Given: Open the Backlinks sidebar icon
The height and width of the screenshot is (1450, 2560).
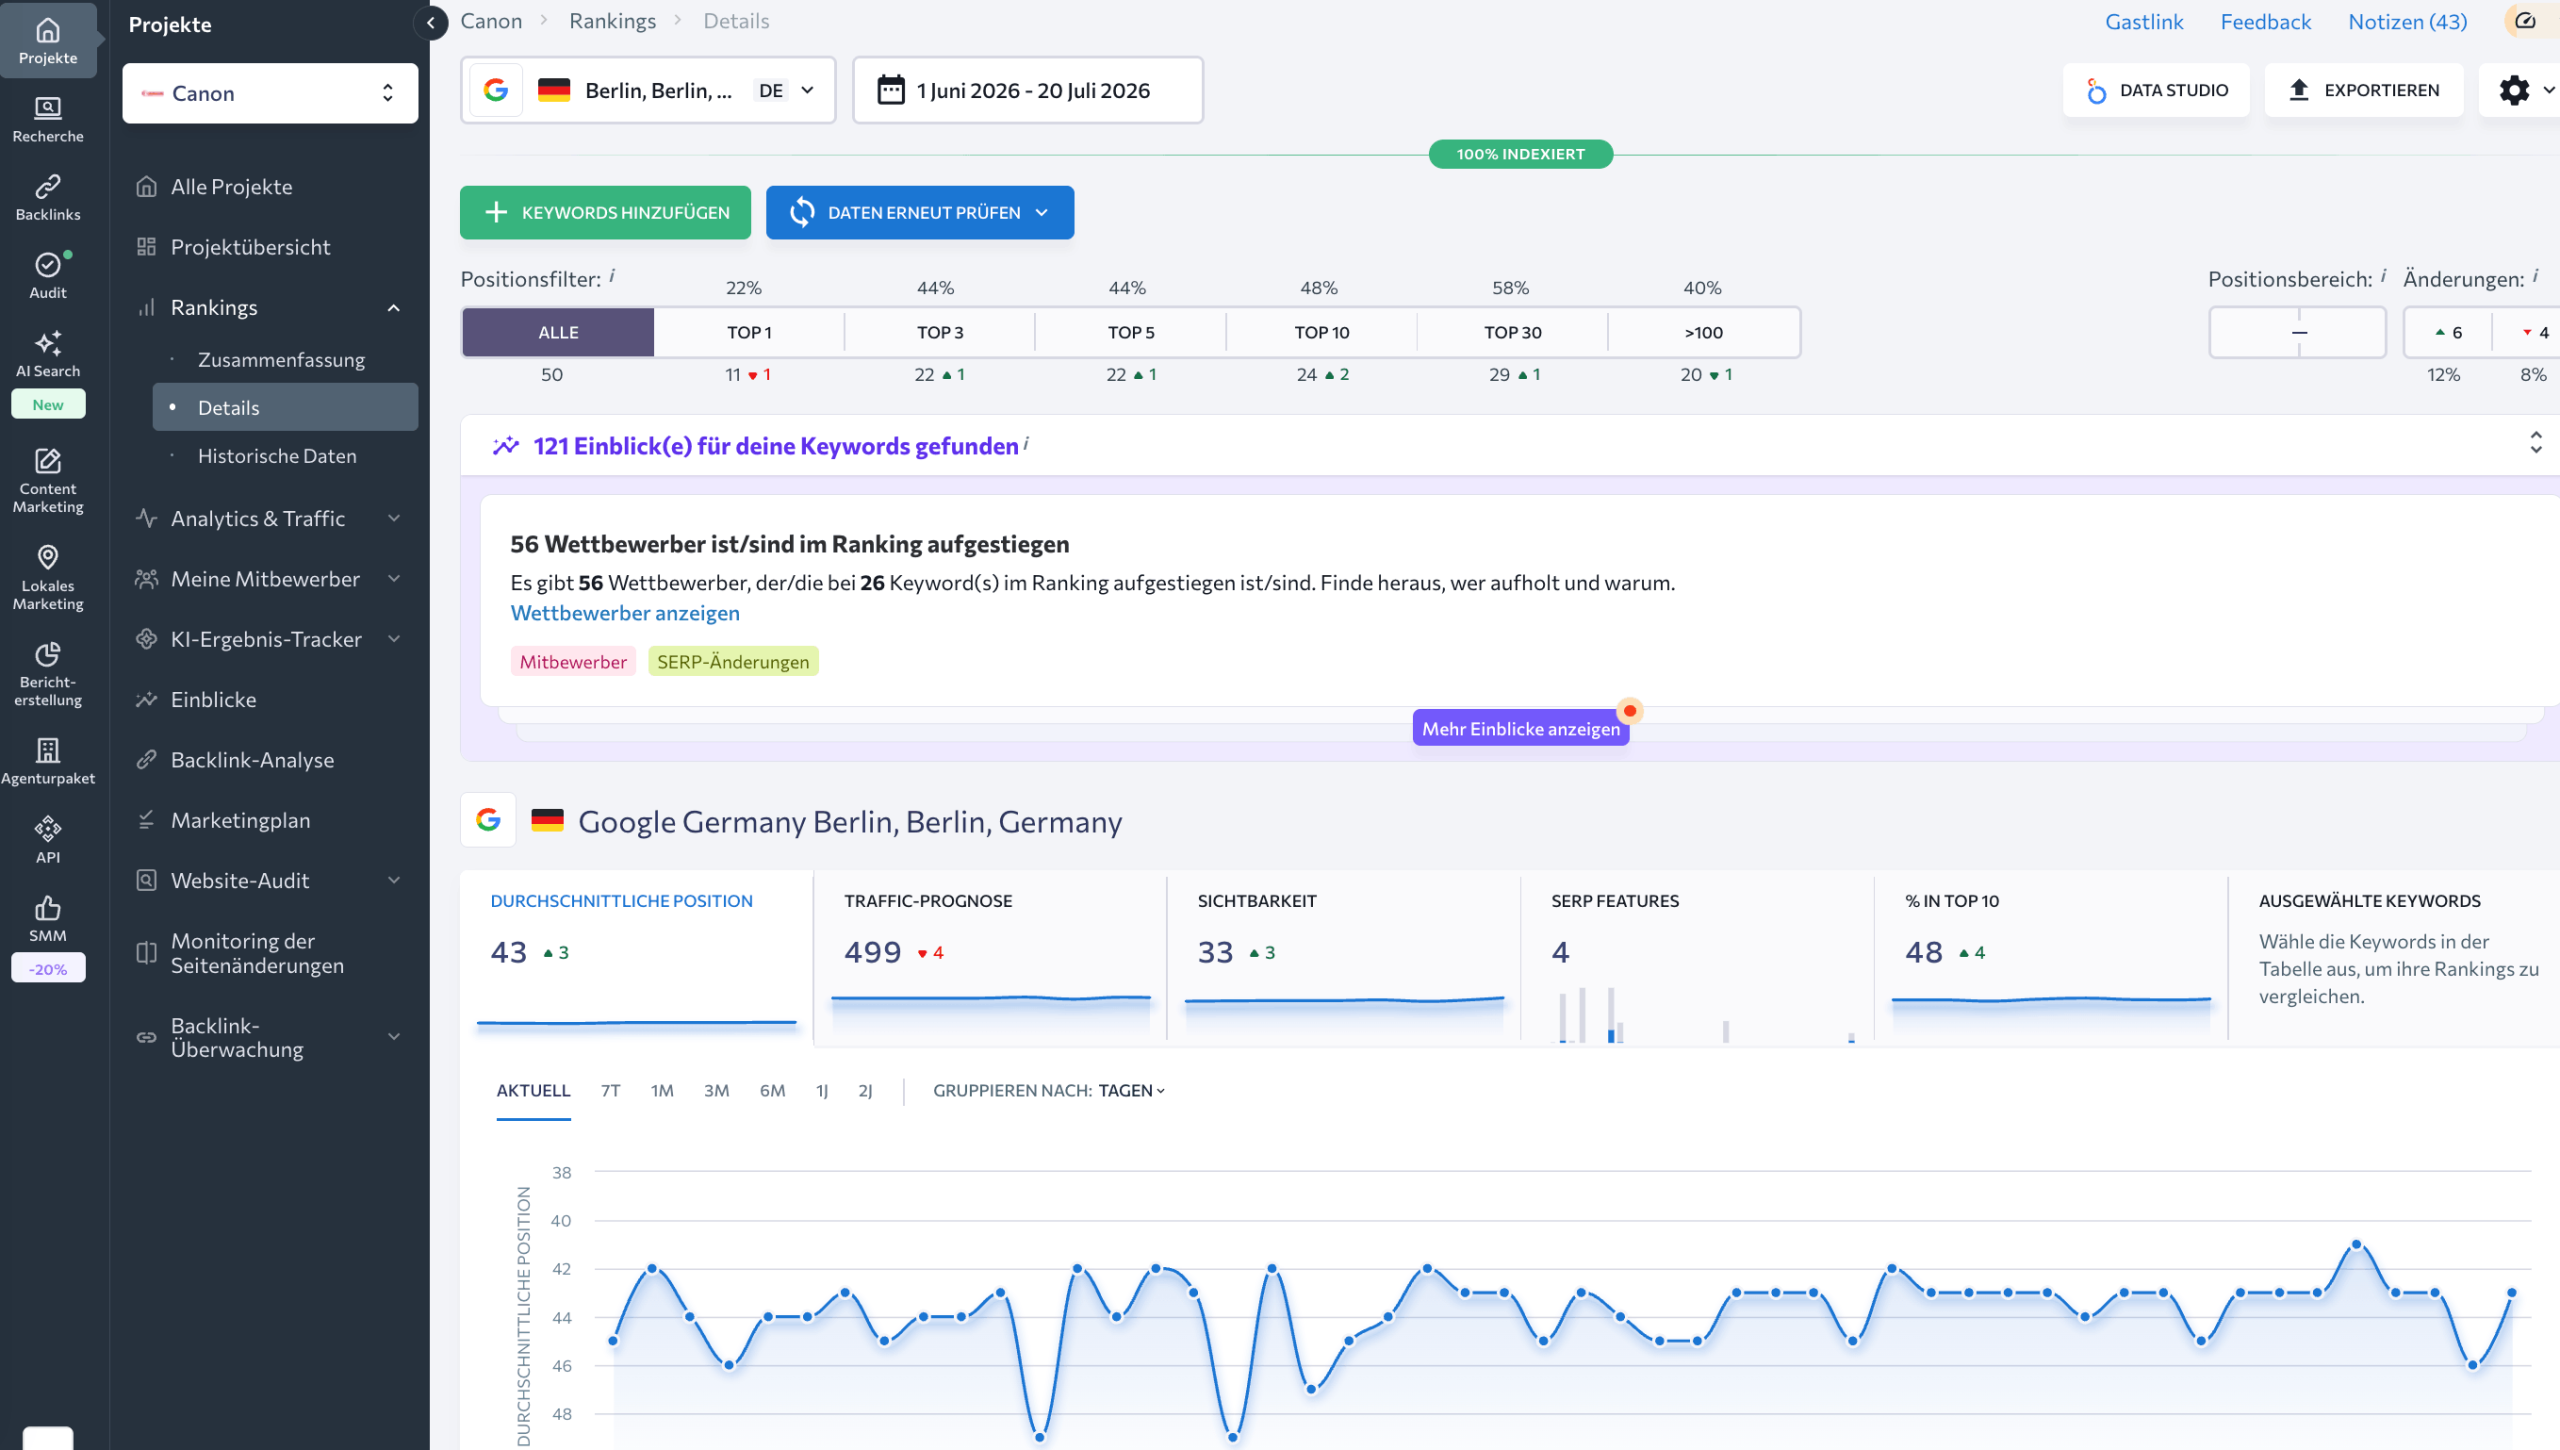Looking at the screenshot, I should (x=48, y=197).
